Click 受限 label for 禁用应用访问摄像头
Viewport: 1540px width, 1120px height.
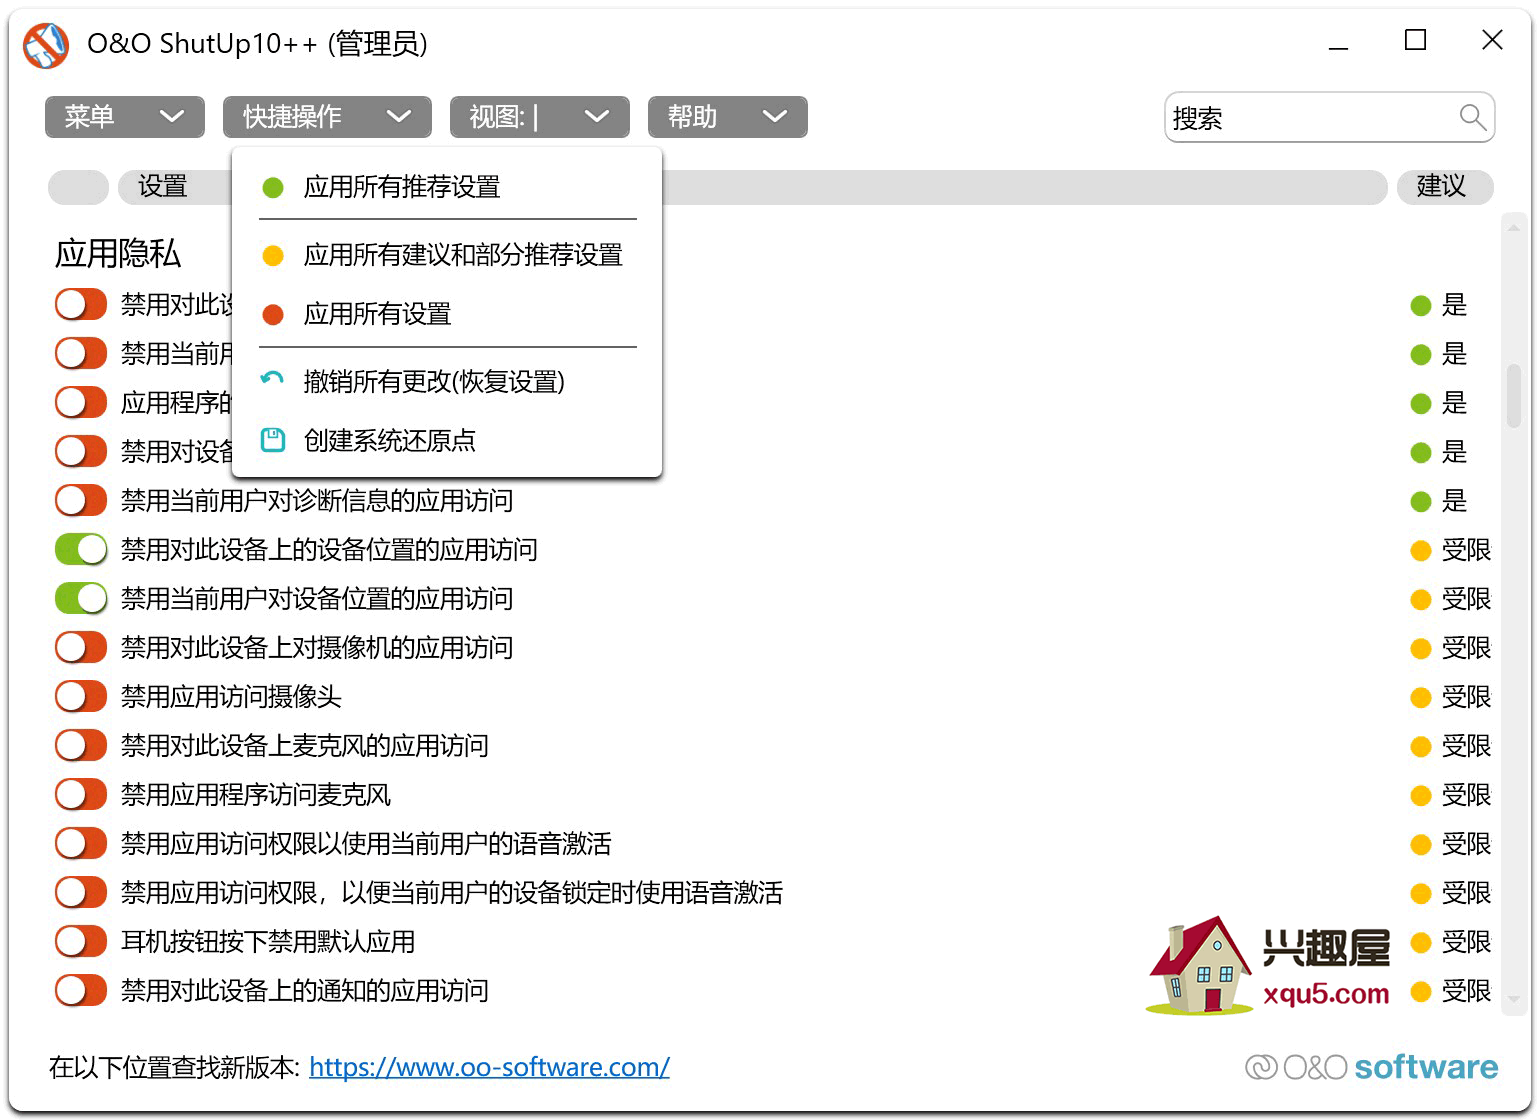(x=1466, y=697)
